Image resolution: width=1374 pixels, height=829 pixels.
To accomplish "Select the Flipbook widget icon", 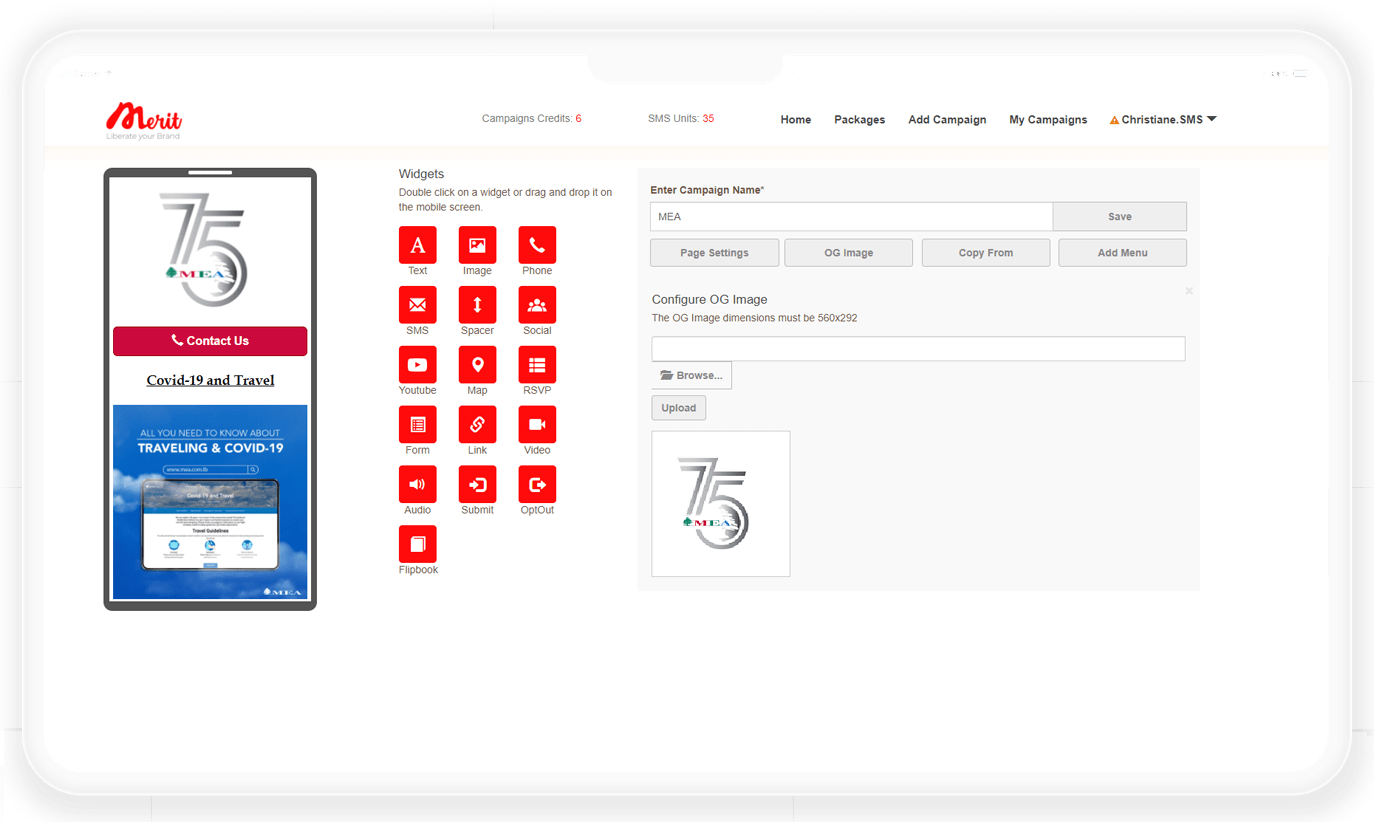I will coord(417,545).
